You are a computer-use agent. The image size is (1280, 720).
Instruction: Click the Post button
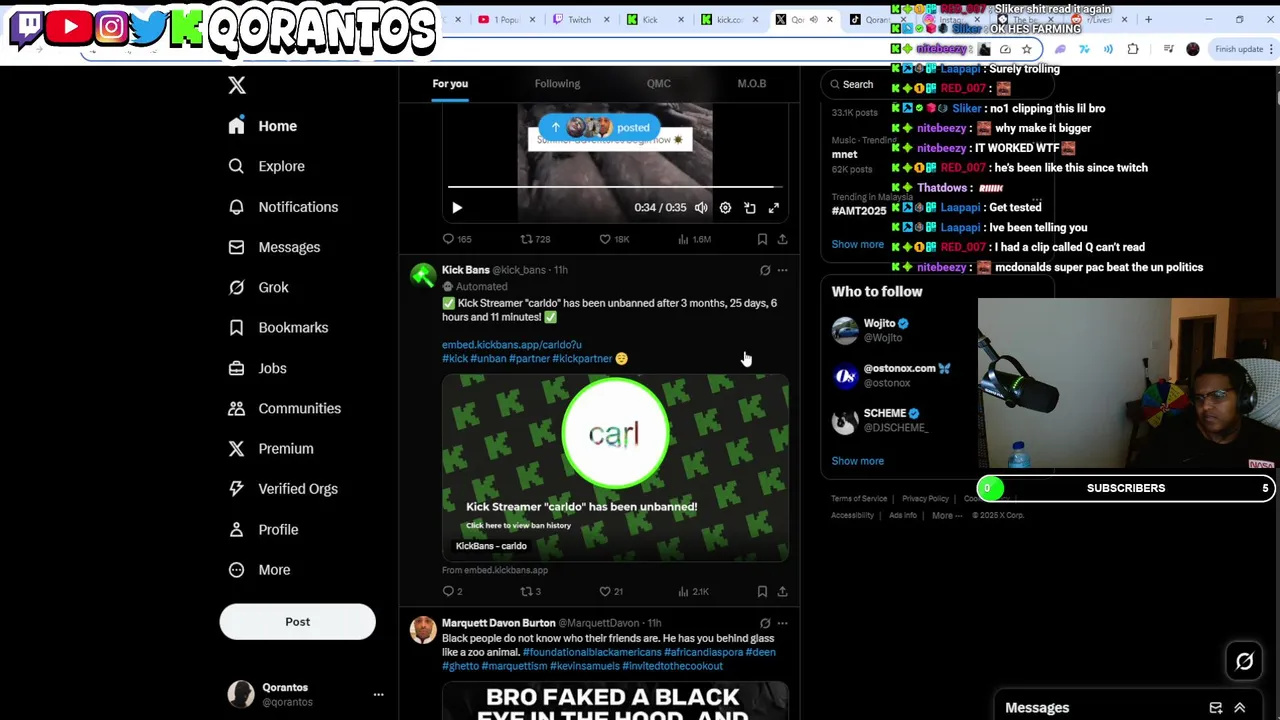coord(297,622)
